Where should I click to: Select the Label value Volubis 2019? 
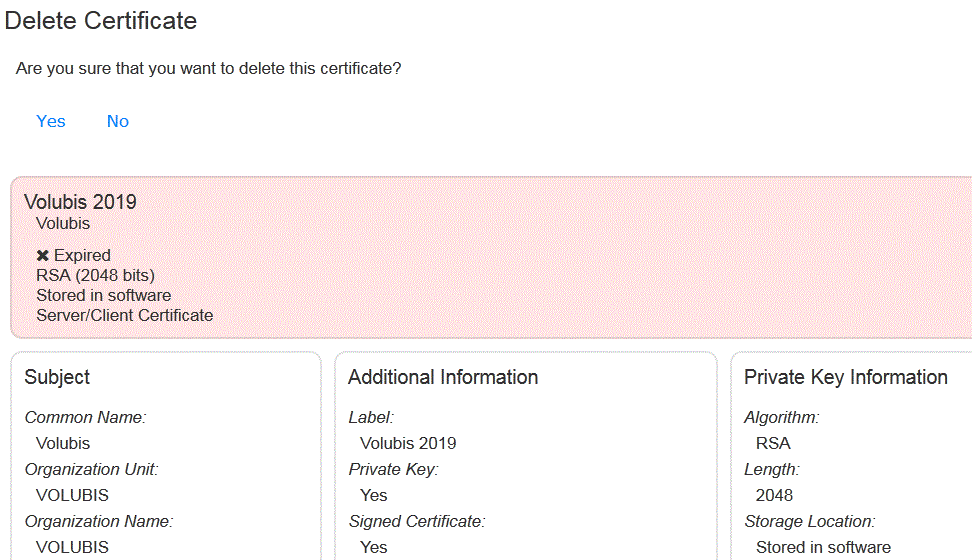point(408,443)
